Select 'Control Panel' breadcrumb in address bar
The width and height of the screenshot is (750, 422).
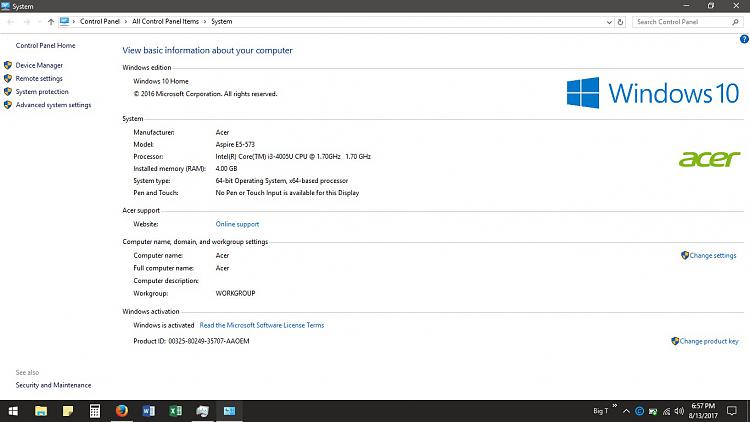(100, 21)
